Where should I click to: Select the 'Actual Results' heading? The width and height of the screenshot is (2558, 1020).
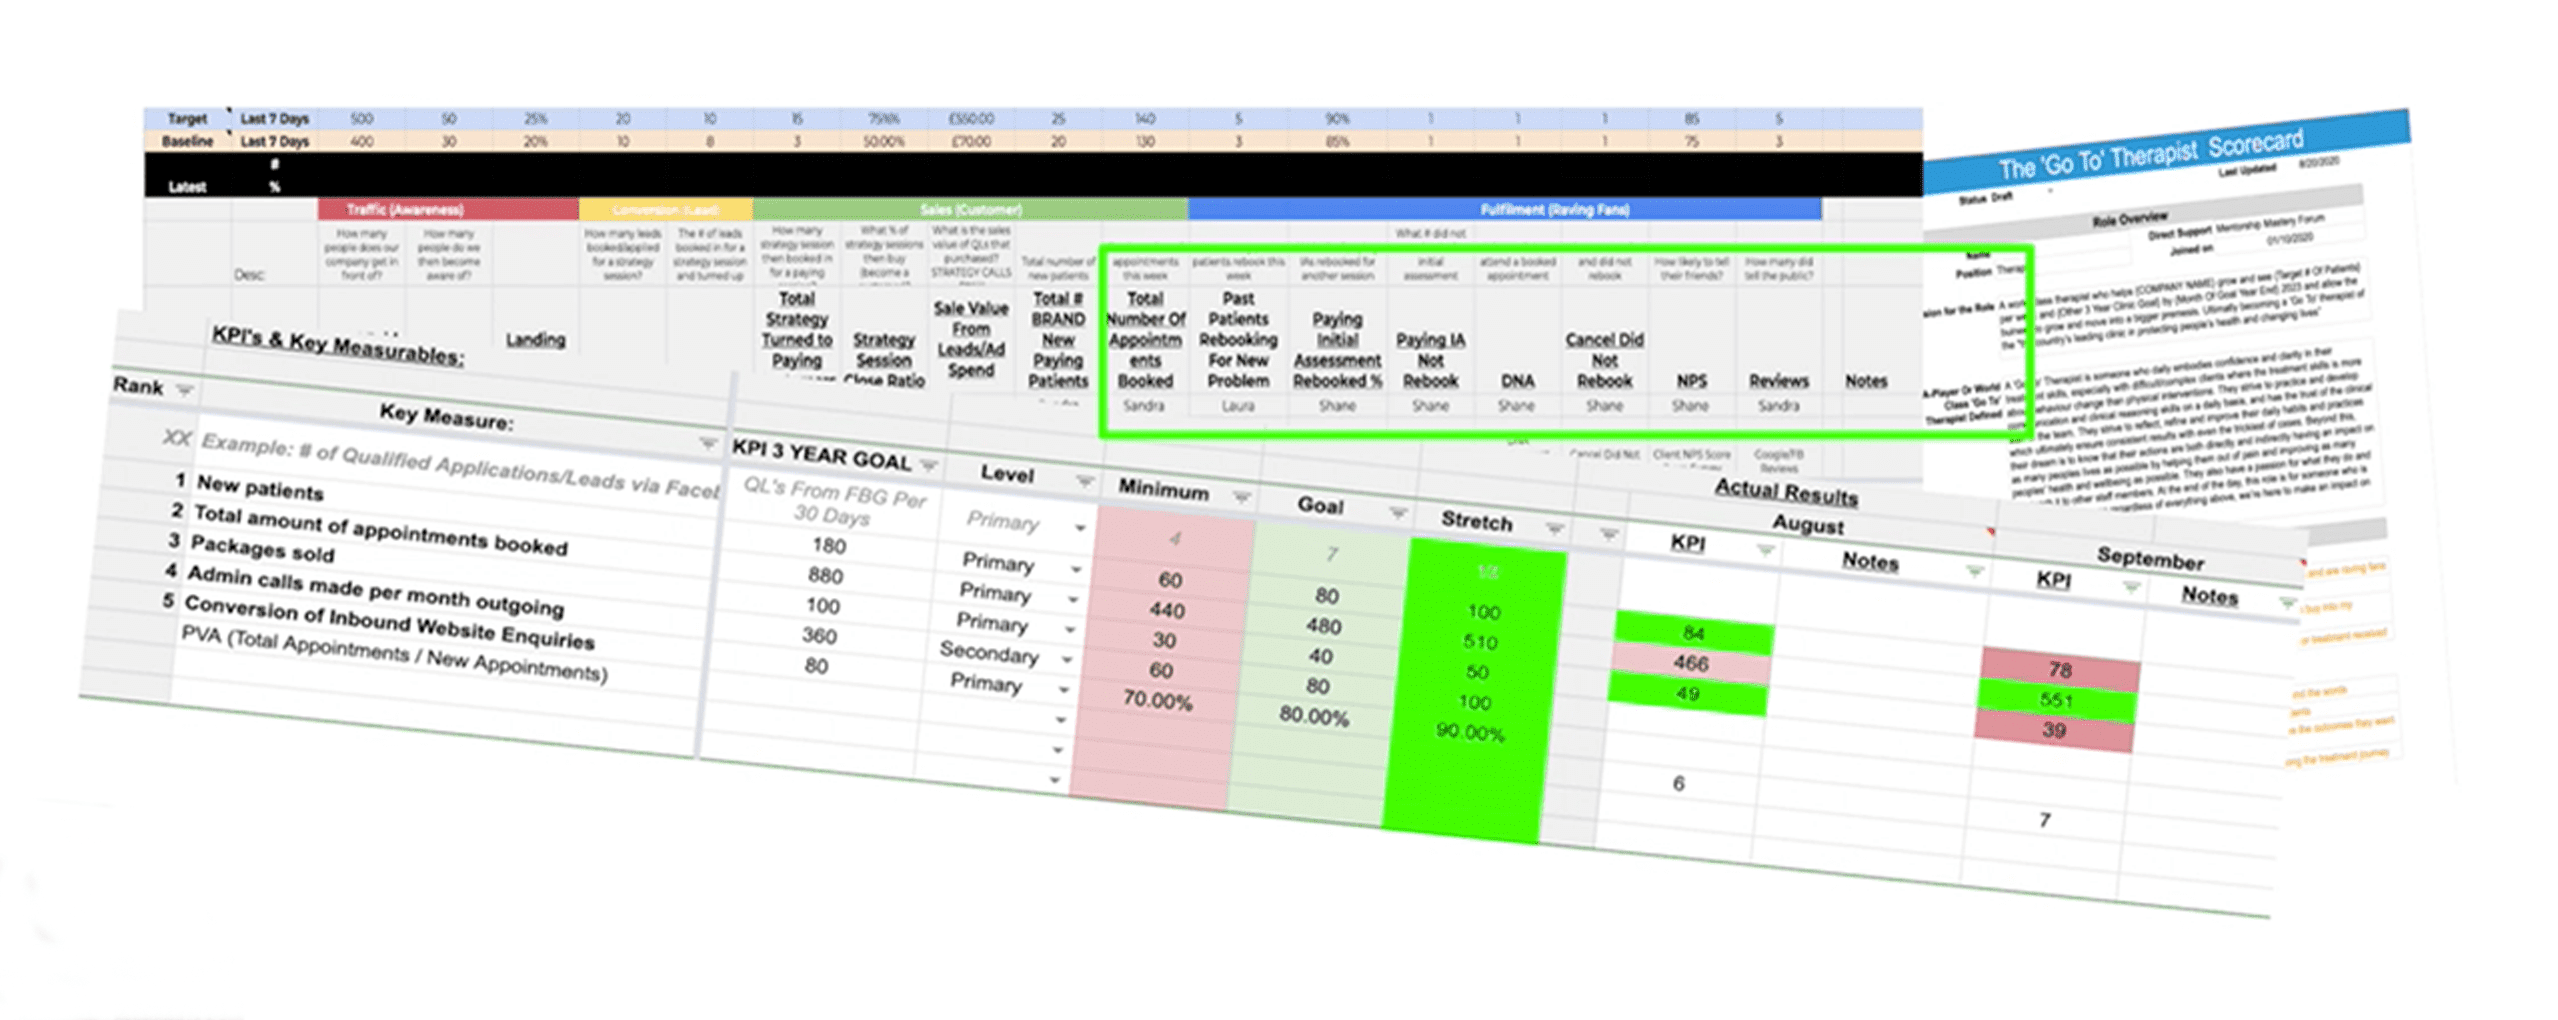point(1786,492)
